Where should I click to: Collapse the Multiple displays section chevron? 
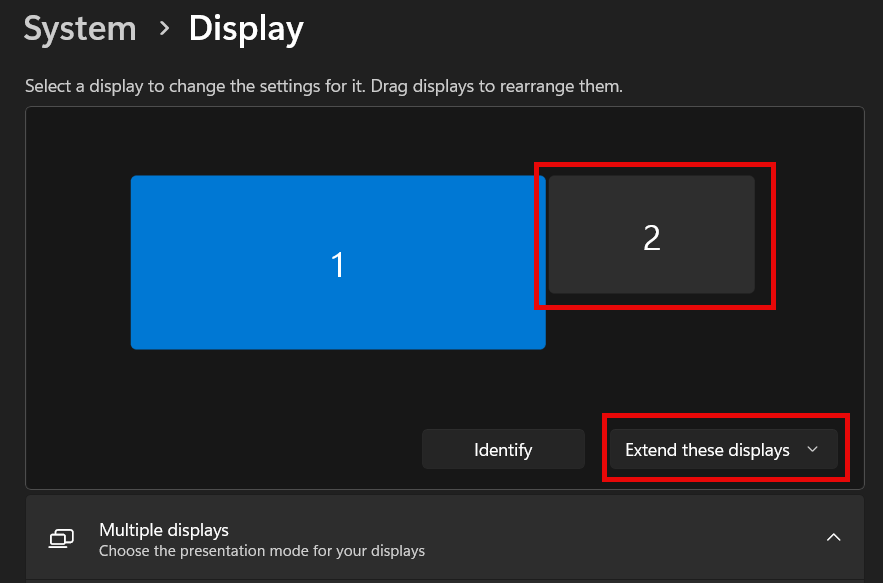tap(833, 537)
